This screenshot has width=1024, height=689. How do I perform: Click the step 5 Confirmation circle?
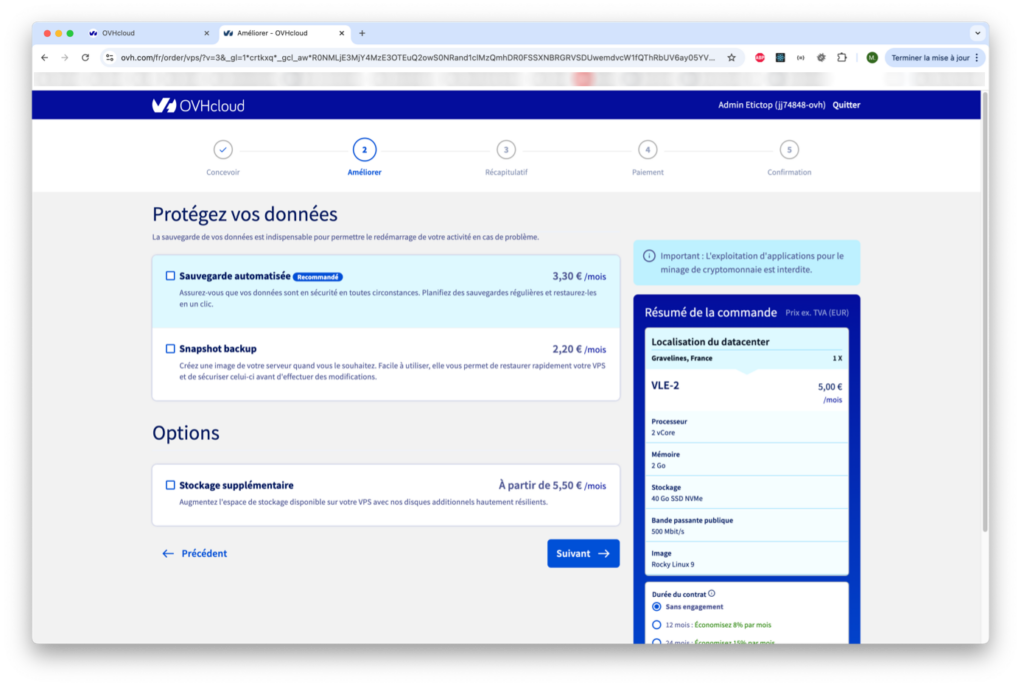coord(789,150)
